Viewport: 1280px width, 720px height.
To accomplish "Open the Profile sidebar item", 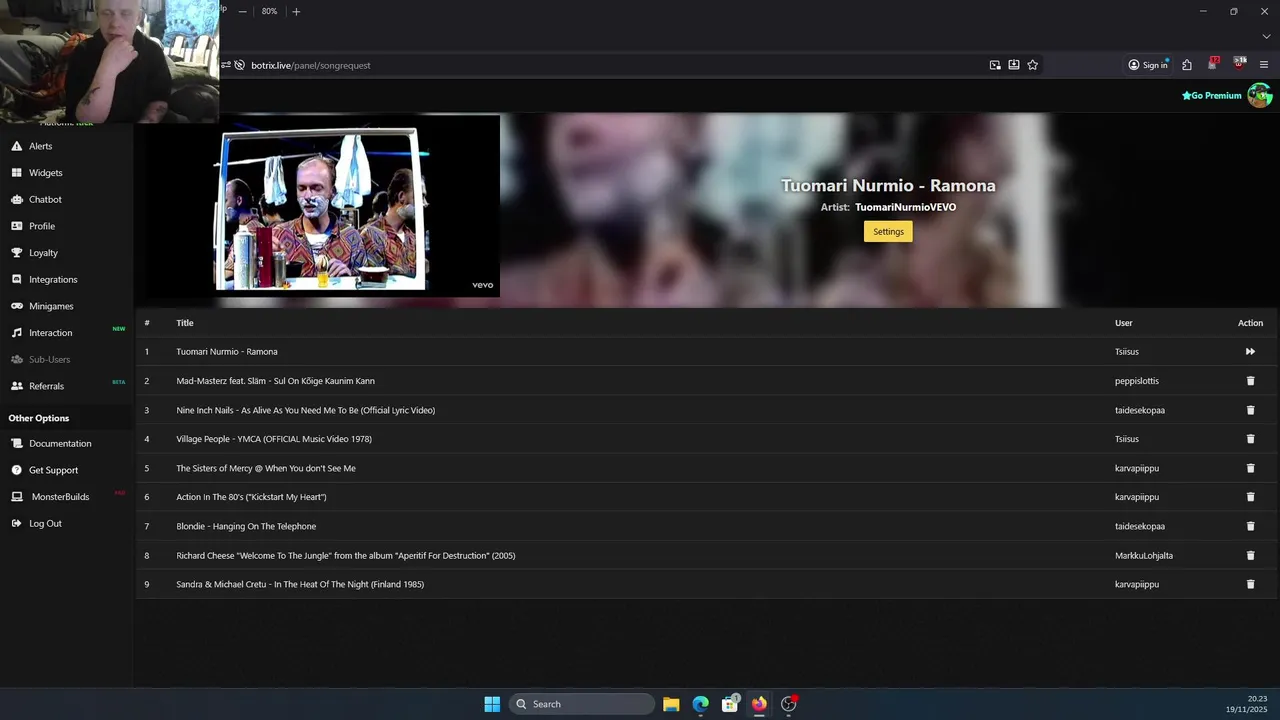I will click(x=41, y=226).
